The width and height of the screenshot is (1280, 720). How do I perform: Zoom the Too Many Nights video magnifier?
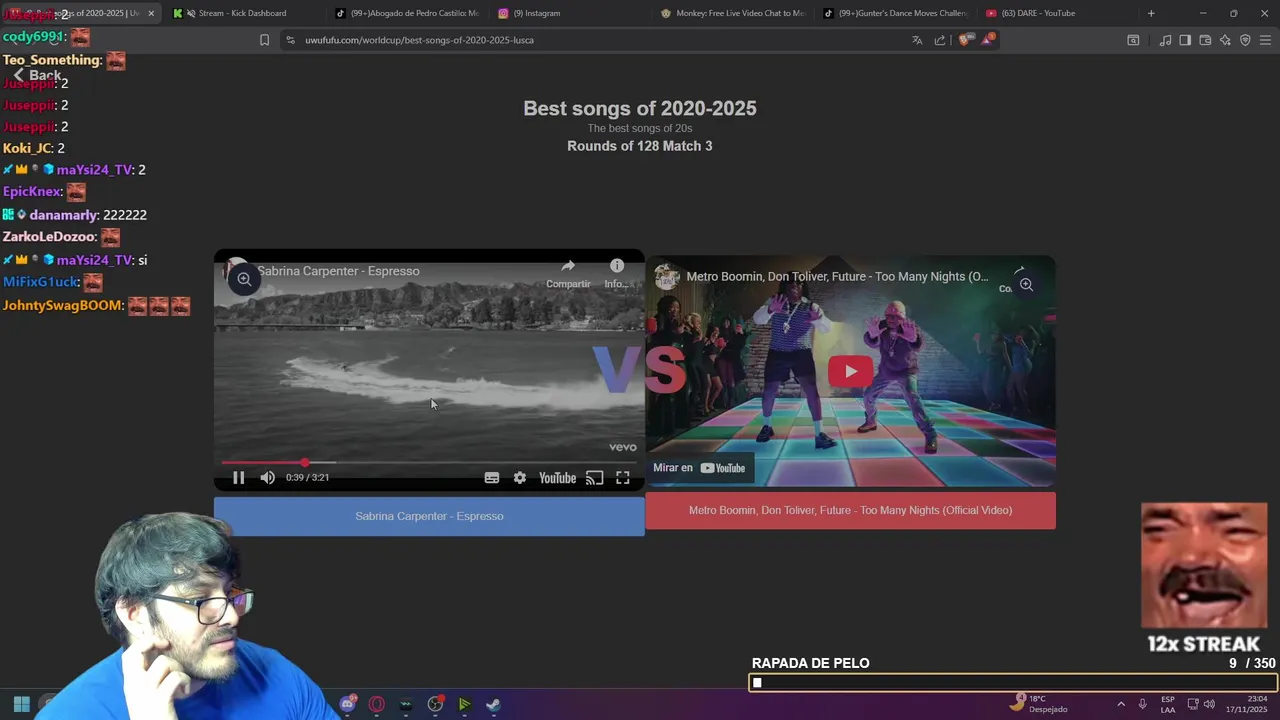(1026, 285)
